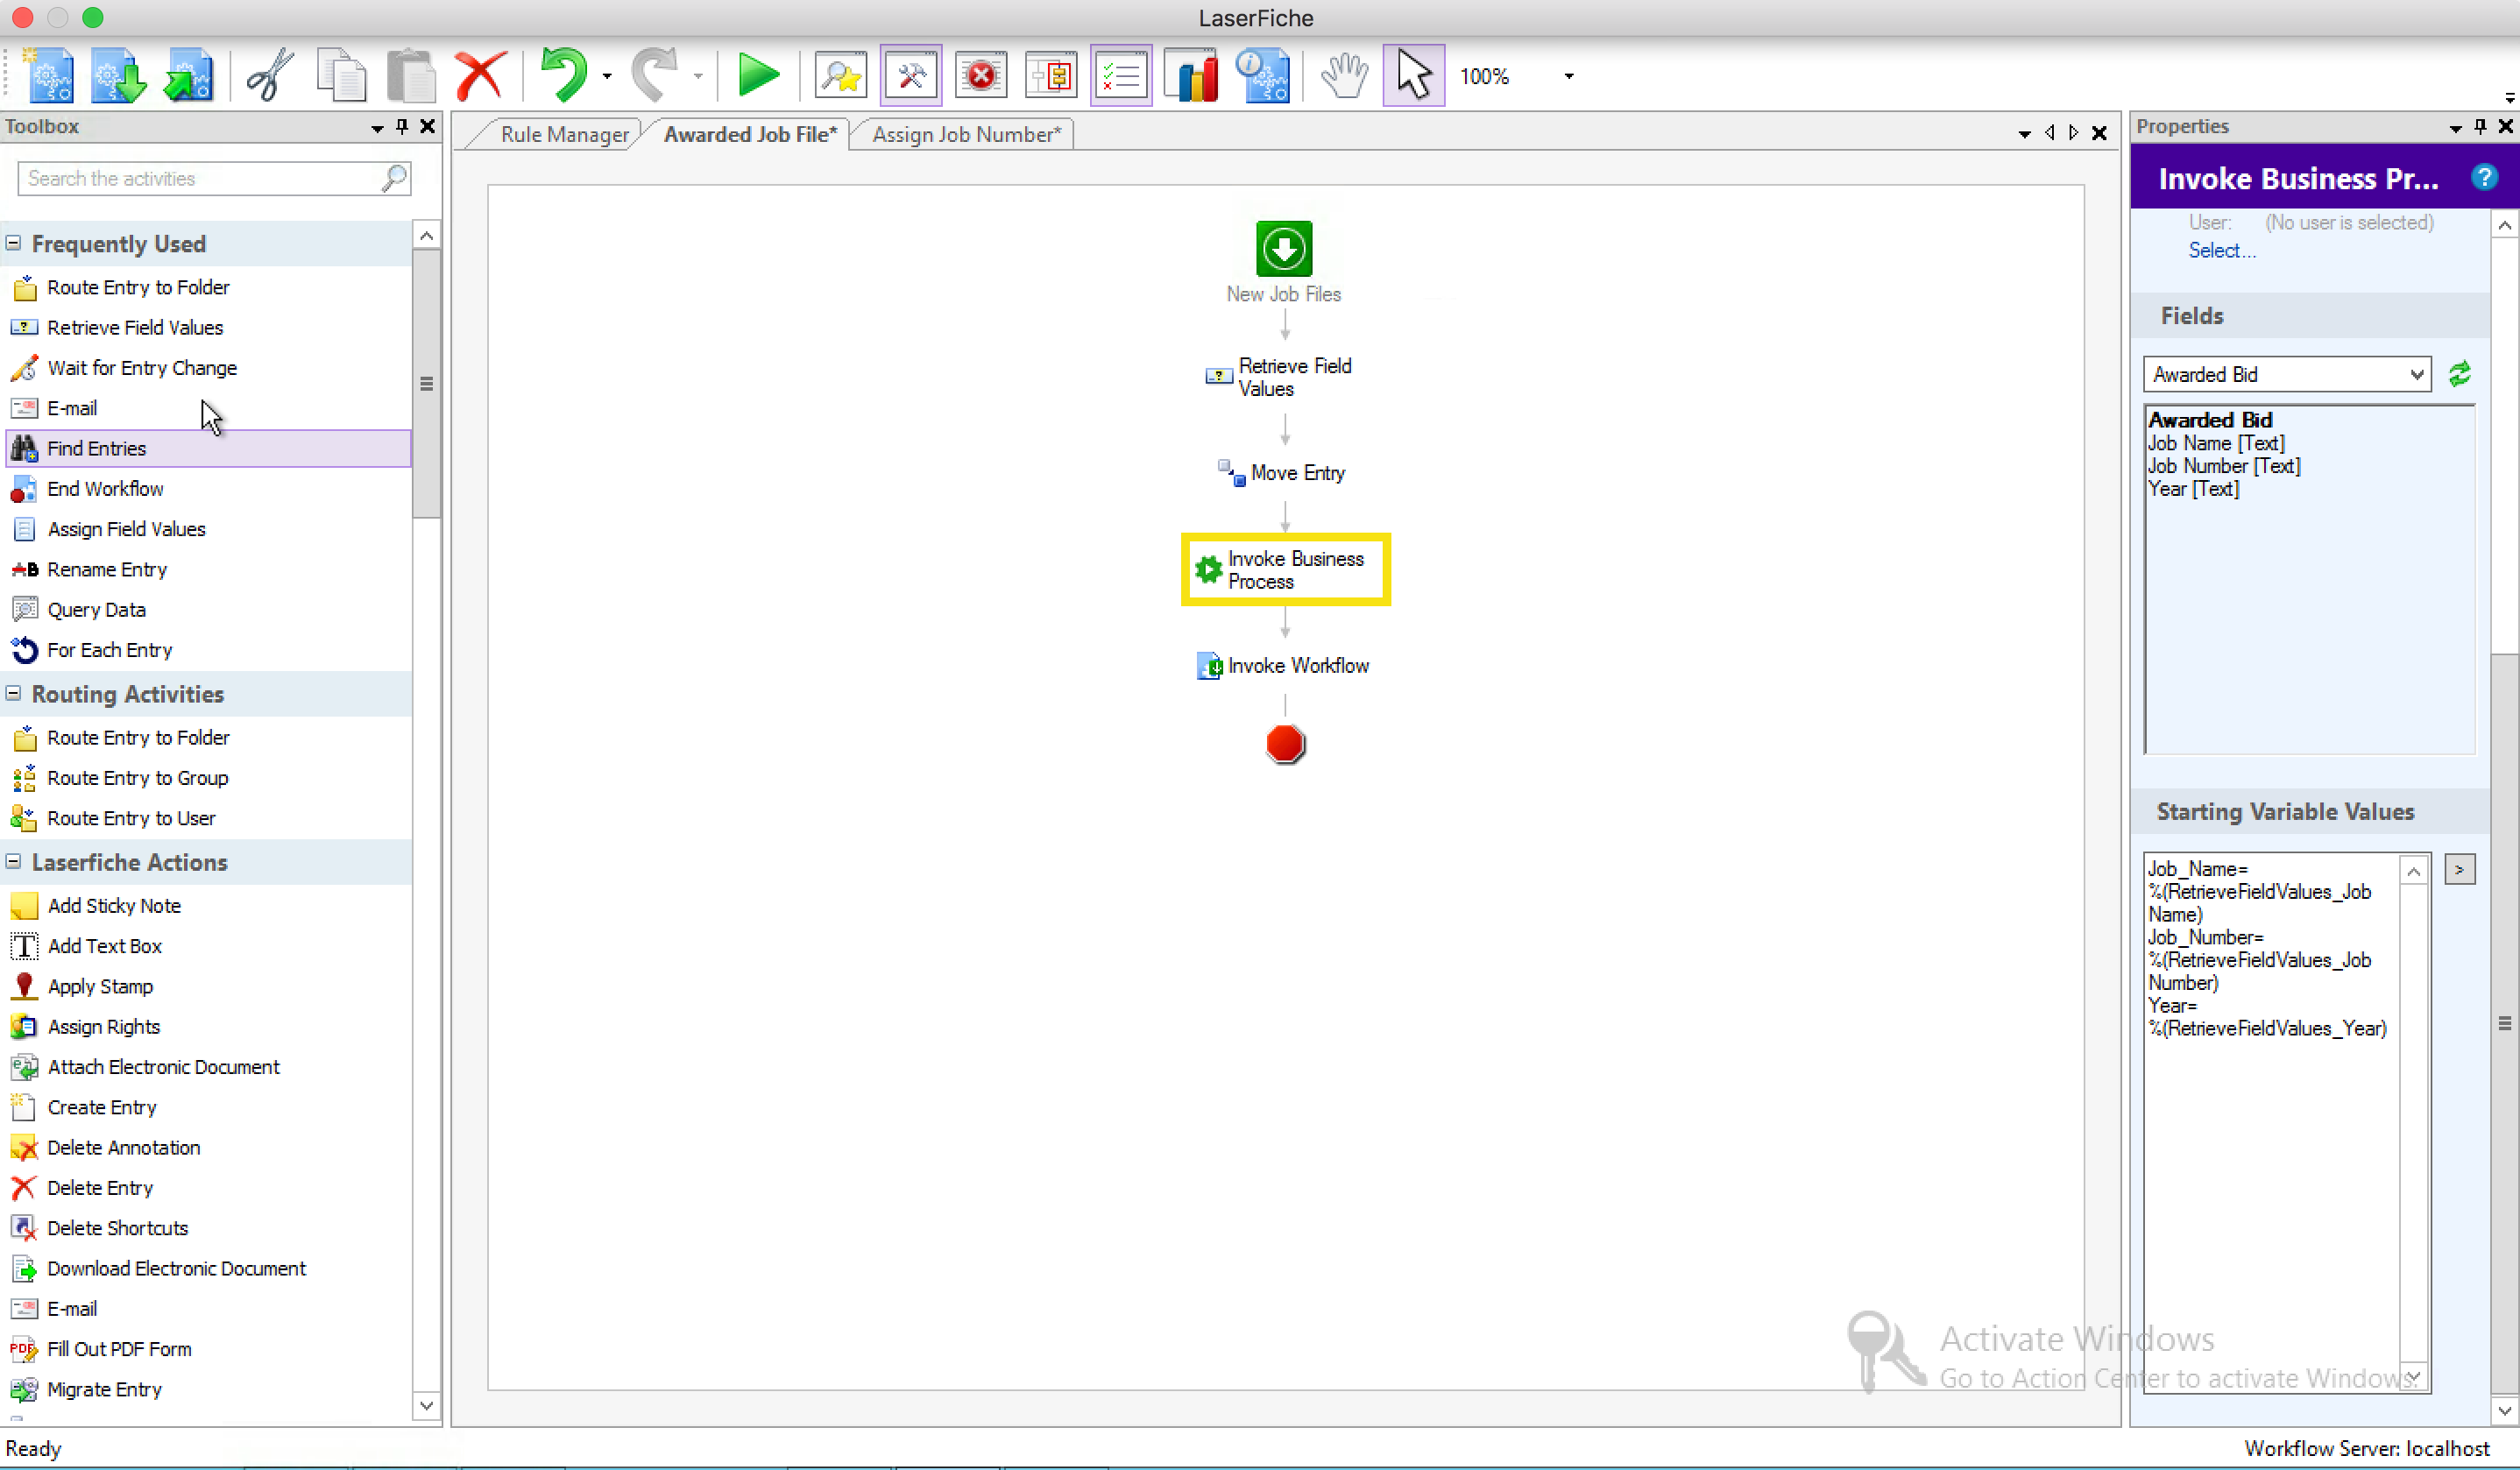Open the 100% zoom level dropdown
The height and width of the screenshot is (1470, 2520).
[1568, 76]
